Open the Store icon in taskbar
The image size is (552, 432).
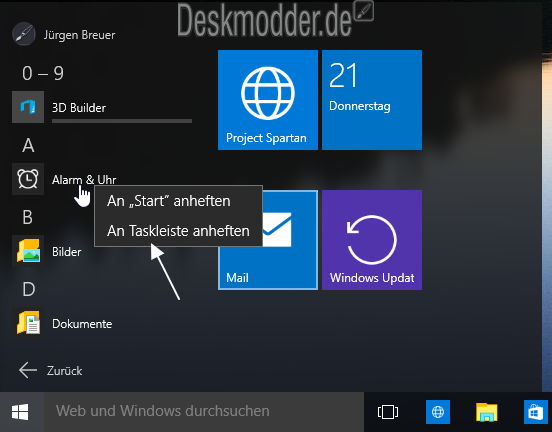535,412
